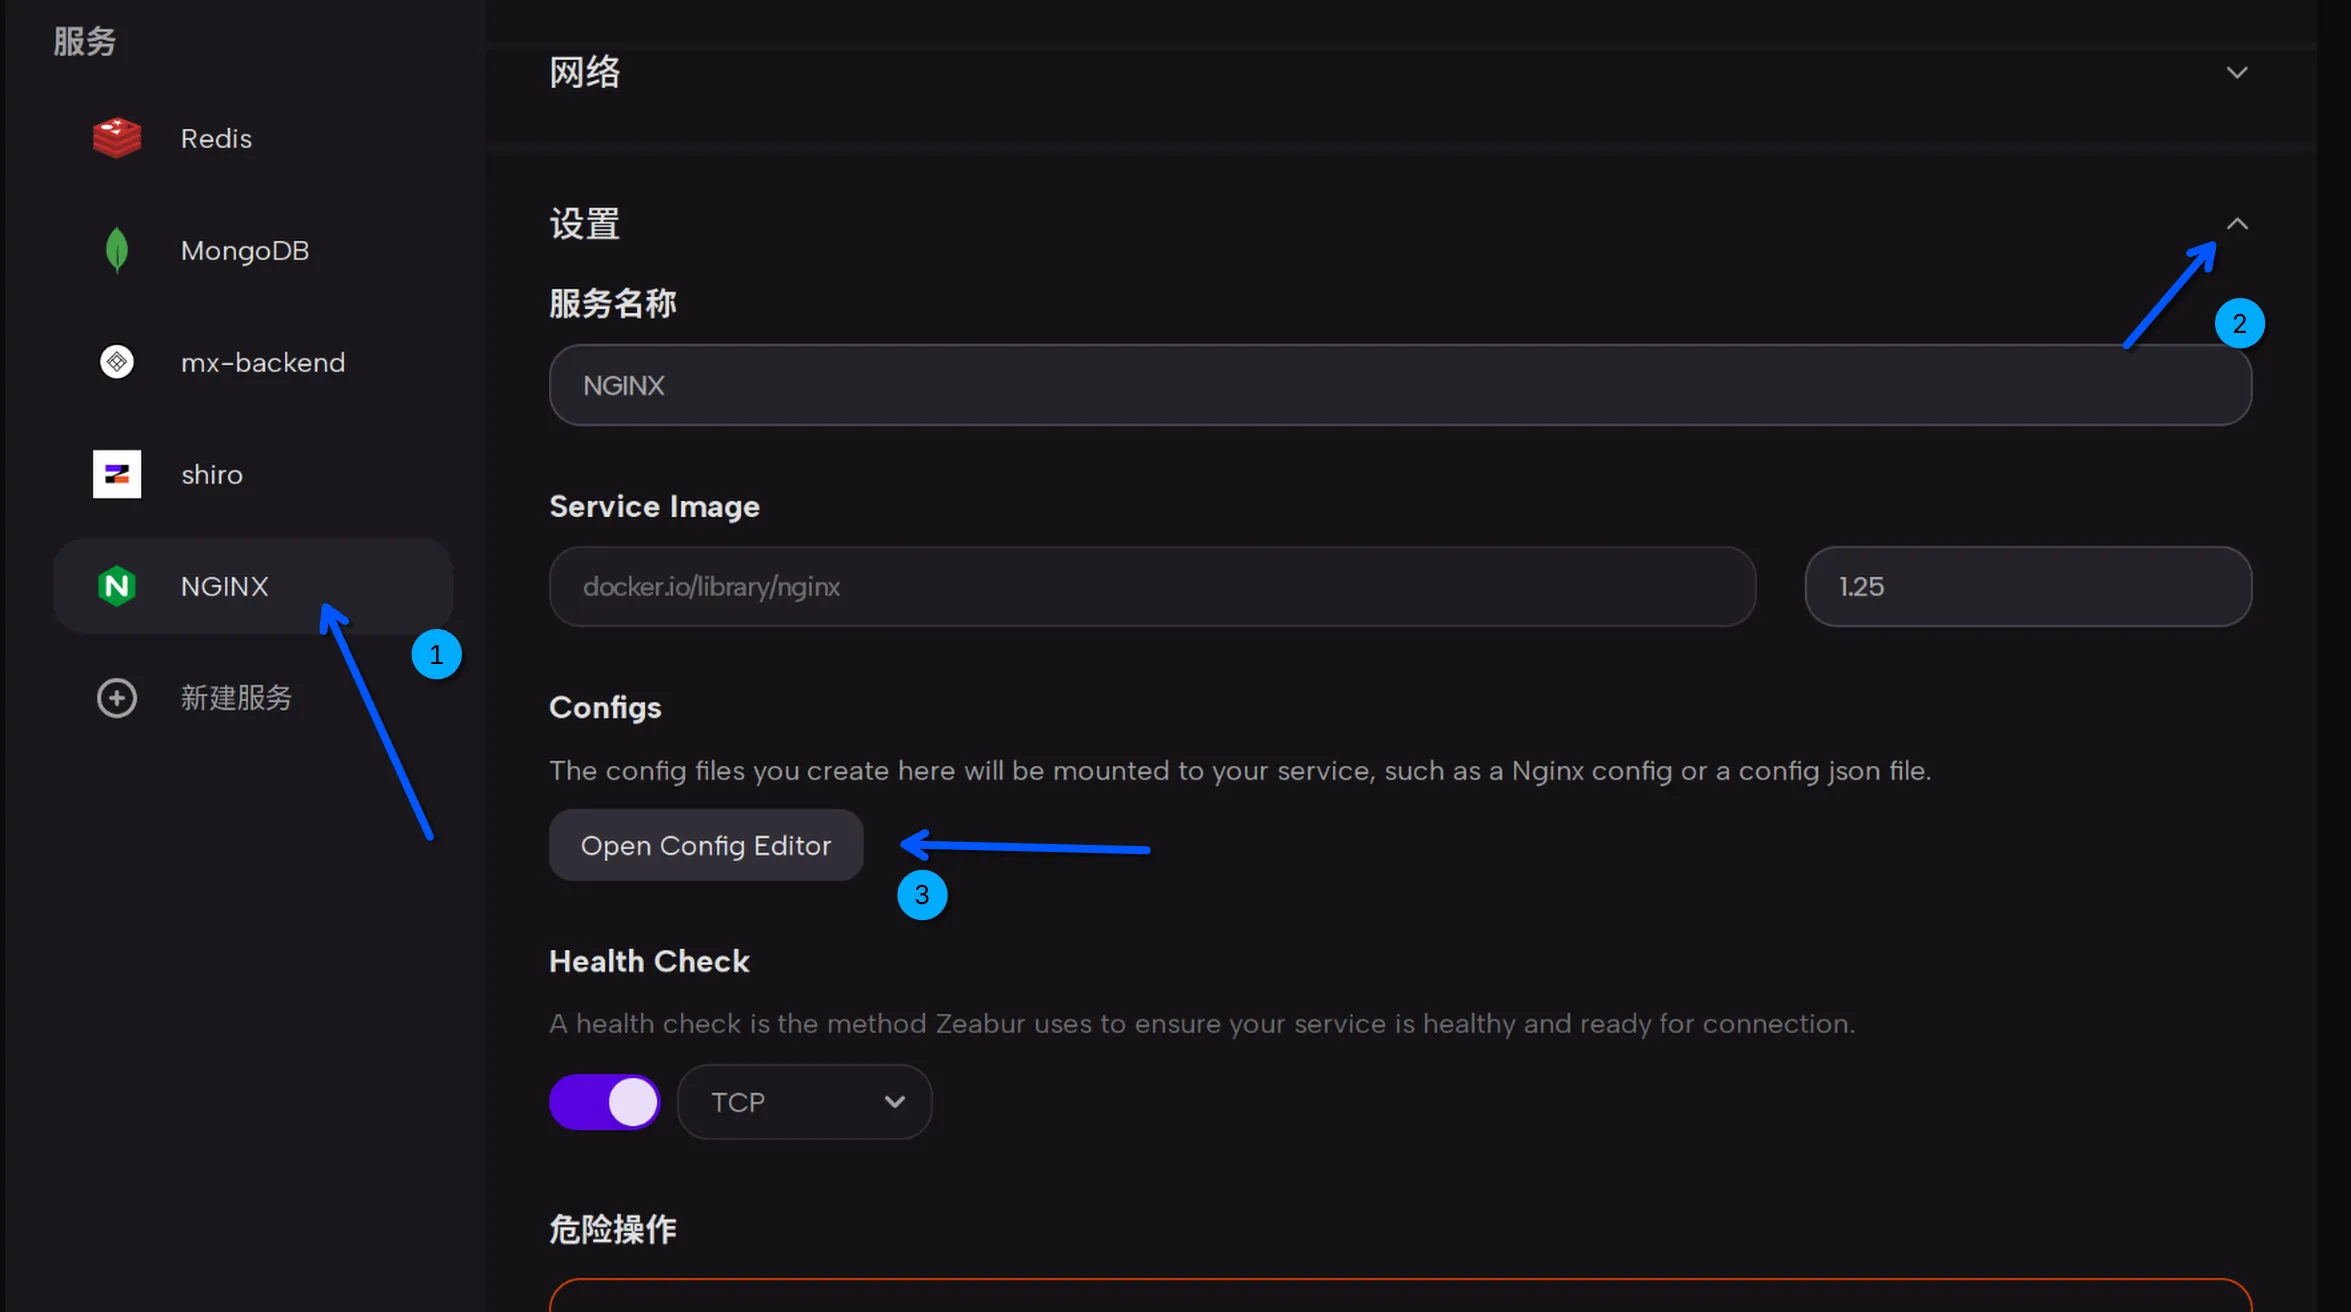Click the 新建服务 new service link

coord(236,698)
